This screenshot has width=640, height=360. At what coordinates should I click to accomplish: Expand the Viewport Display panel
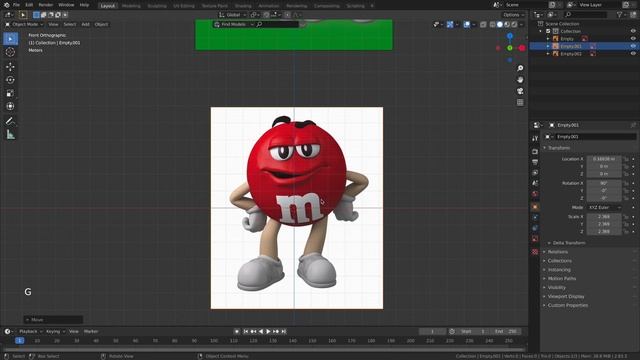coord(566,297)
